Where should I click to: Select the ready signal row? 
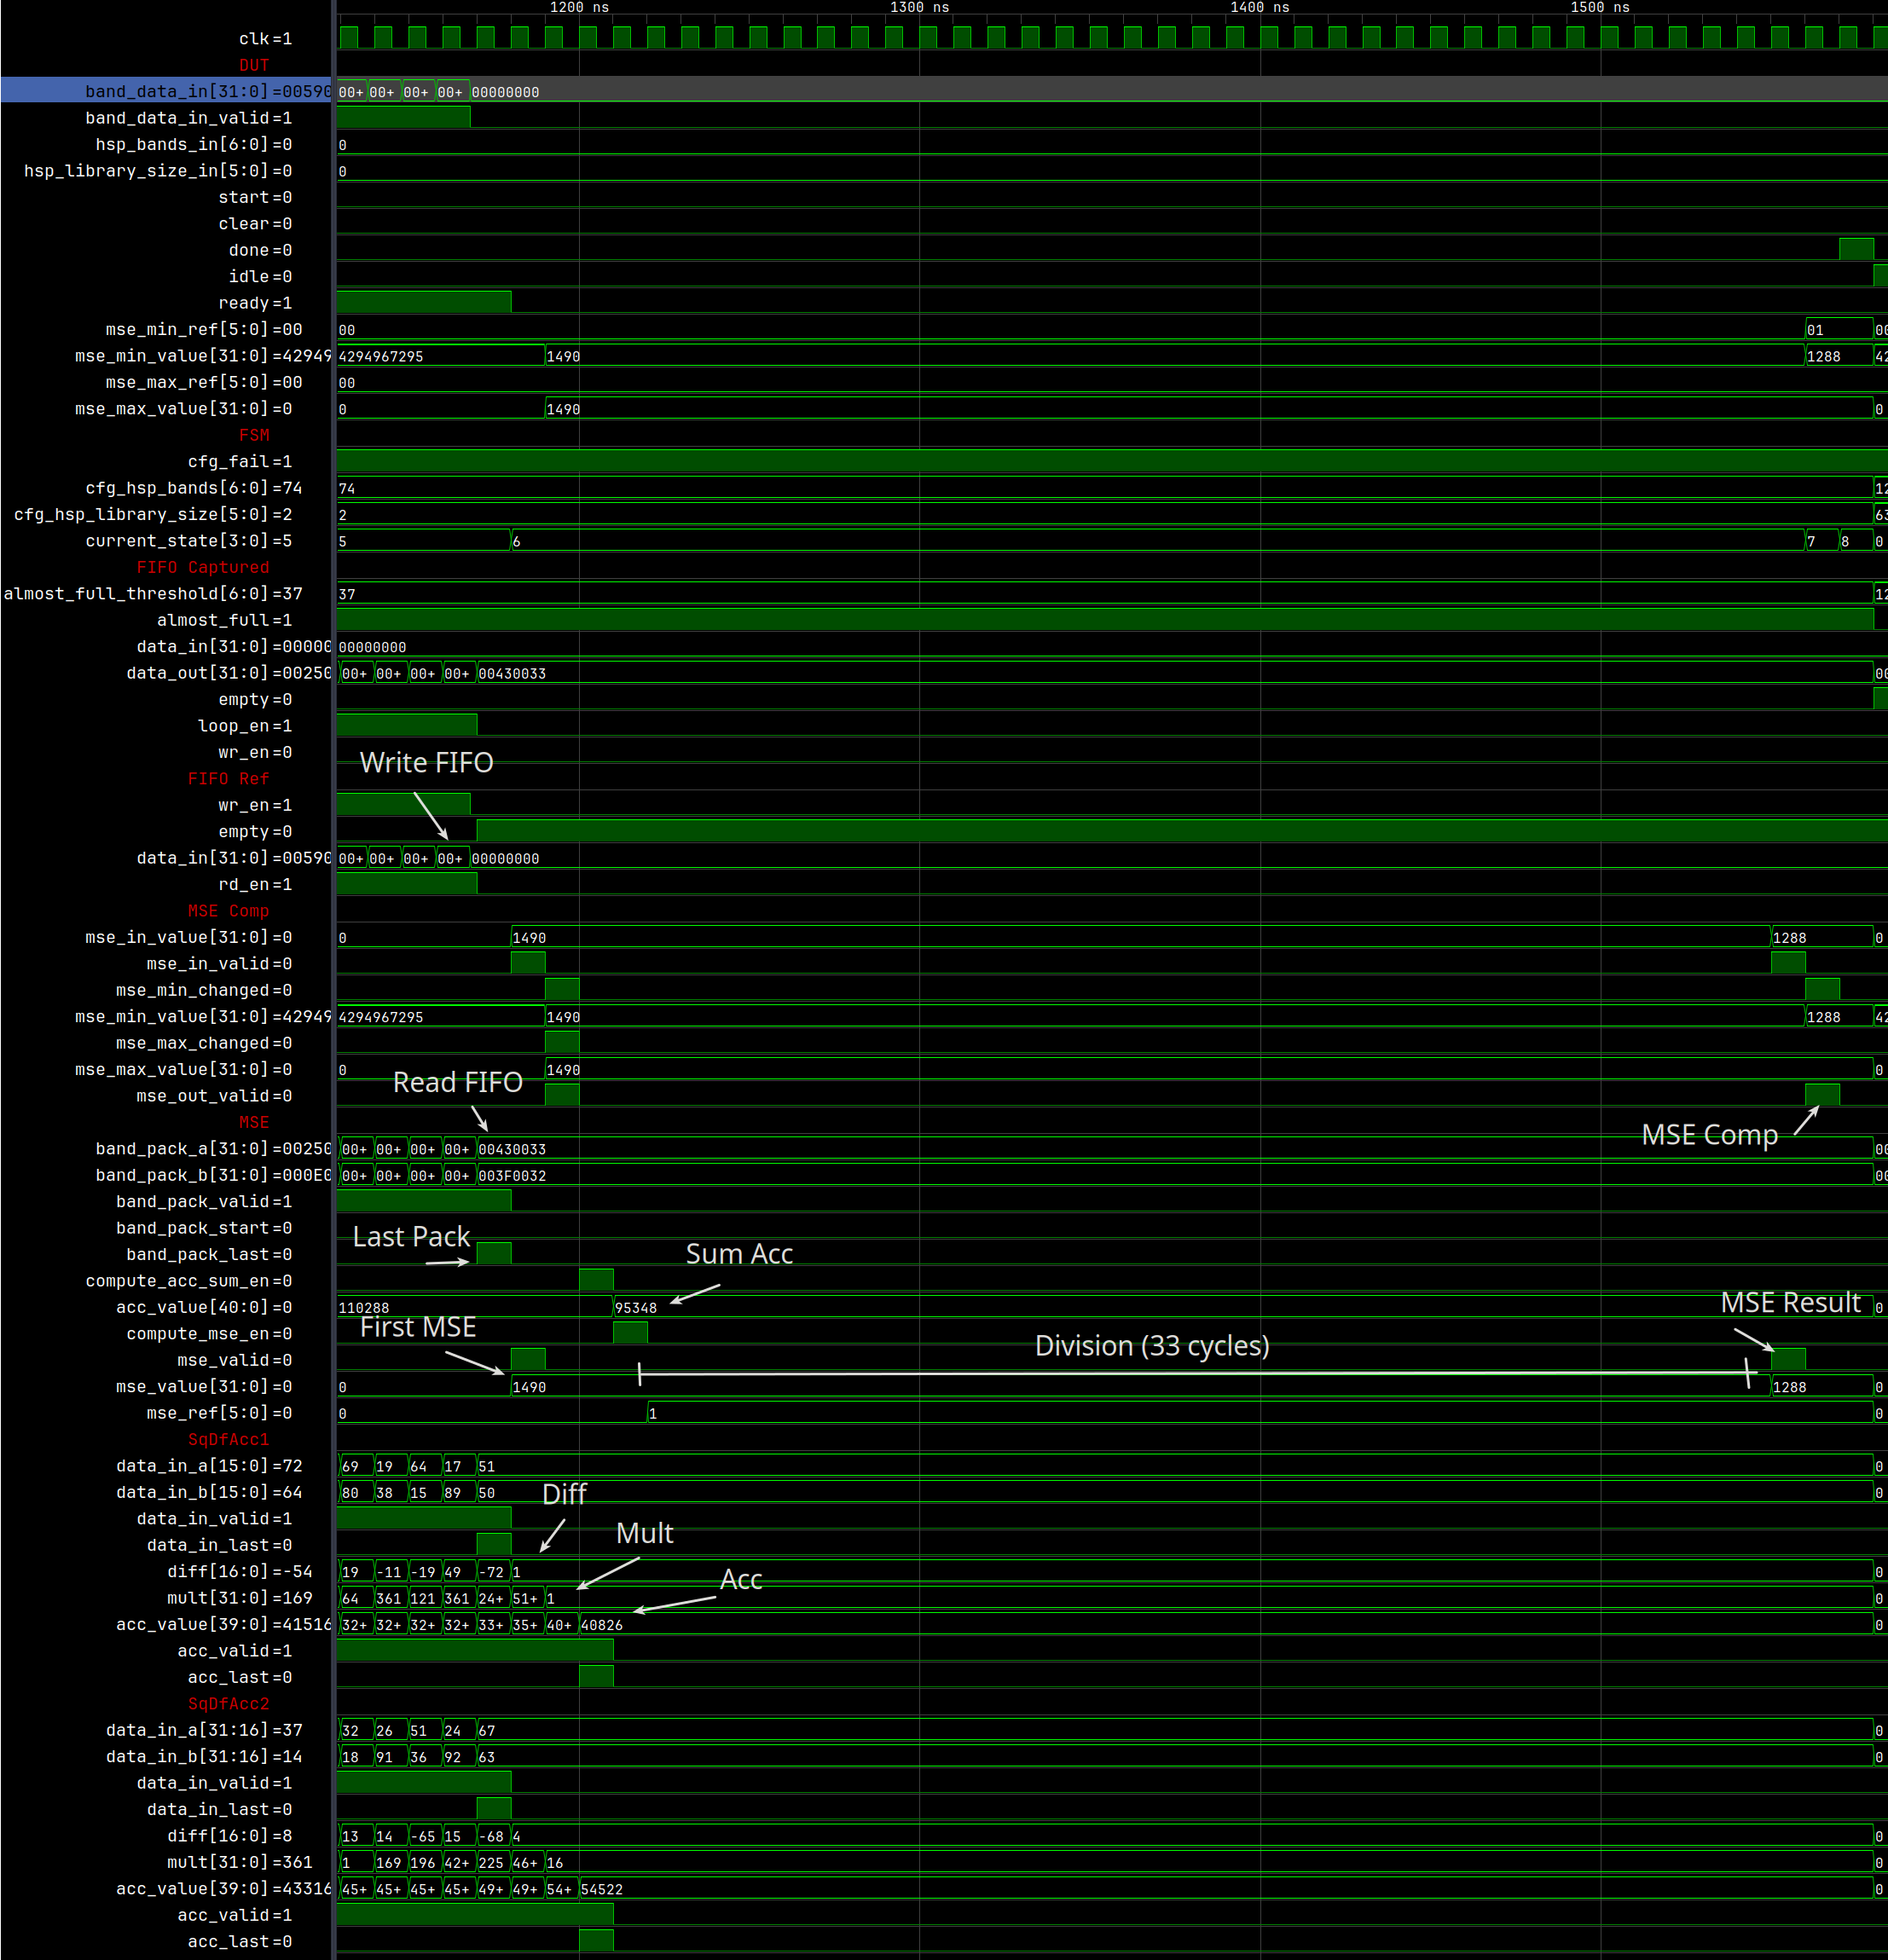point(255,303)
